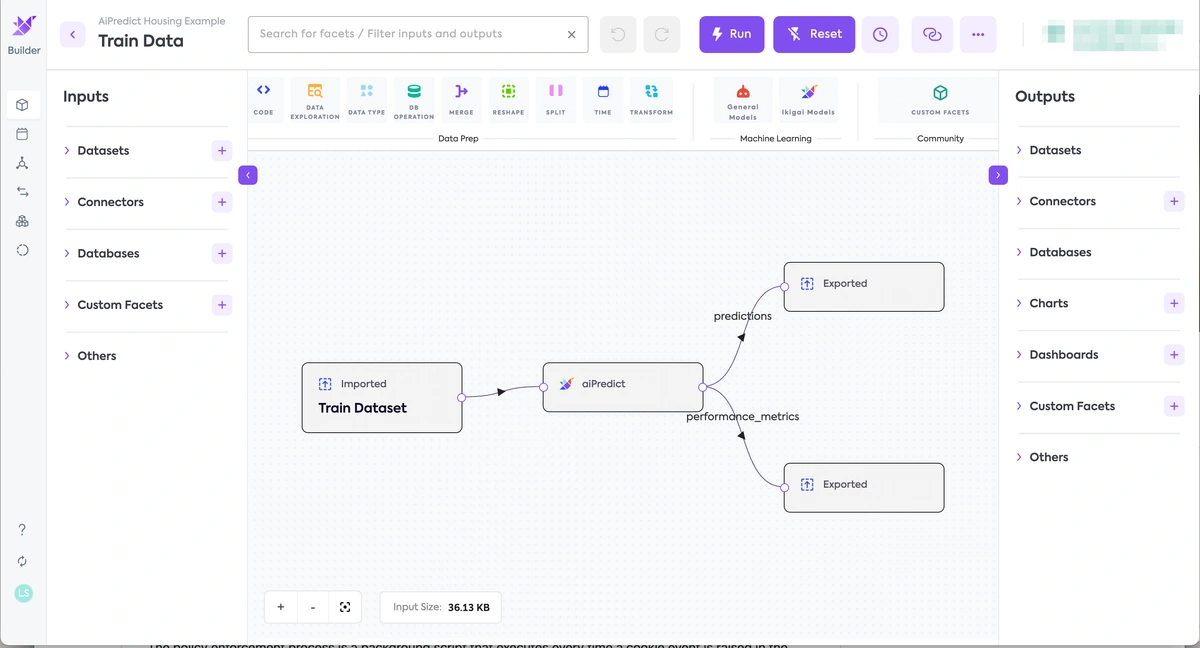Open the help question mark icon
The width and height of the screenshot is (1200, 648).
(22, 529)
